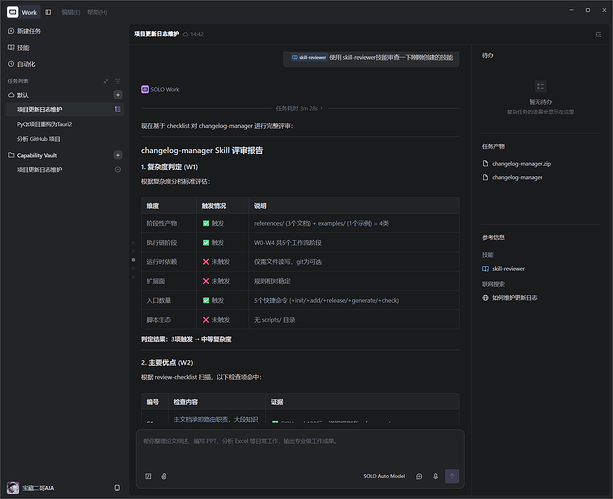Select 项目更新日志维护 task under 默认
This screenshot has height=499, width=613.
(64, 109)
